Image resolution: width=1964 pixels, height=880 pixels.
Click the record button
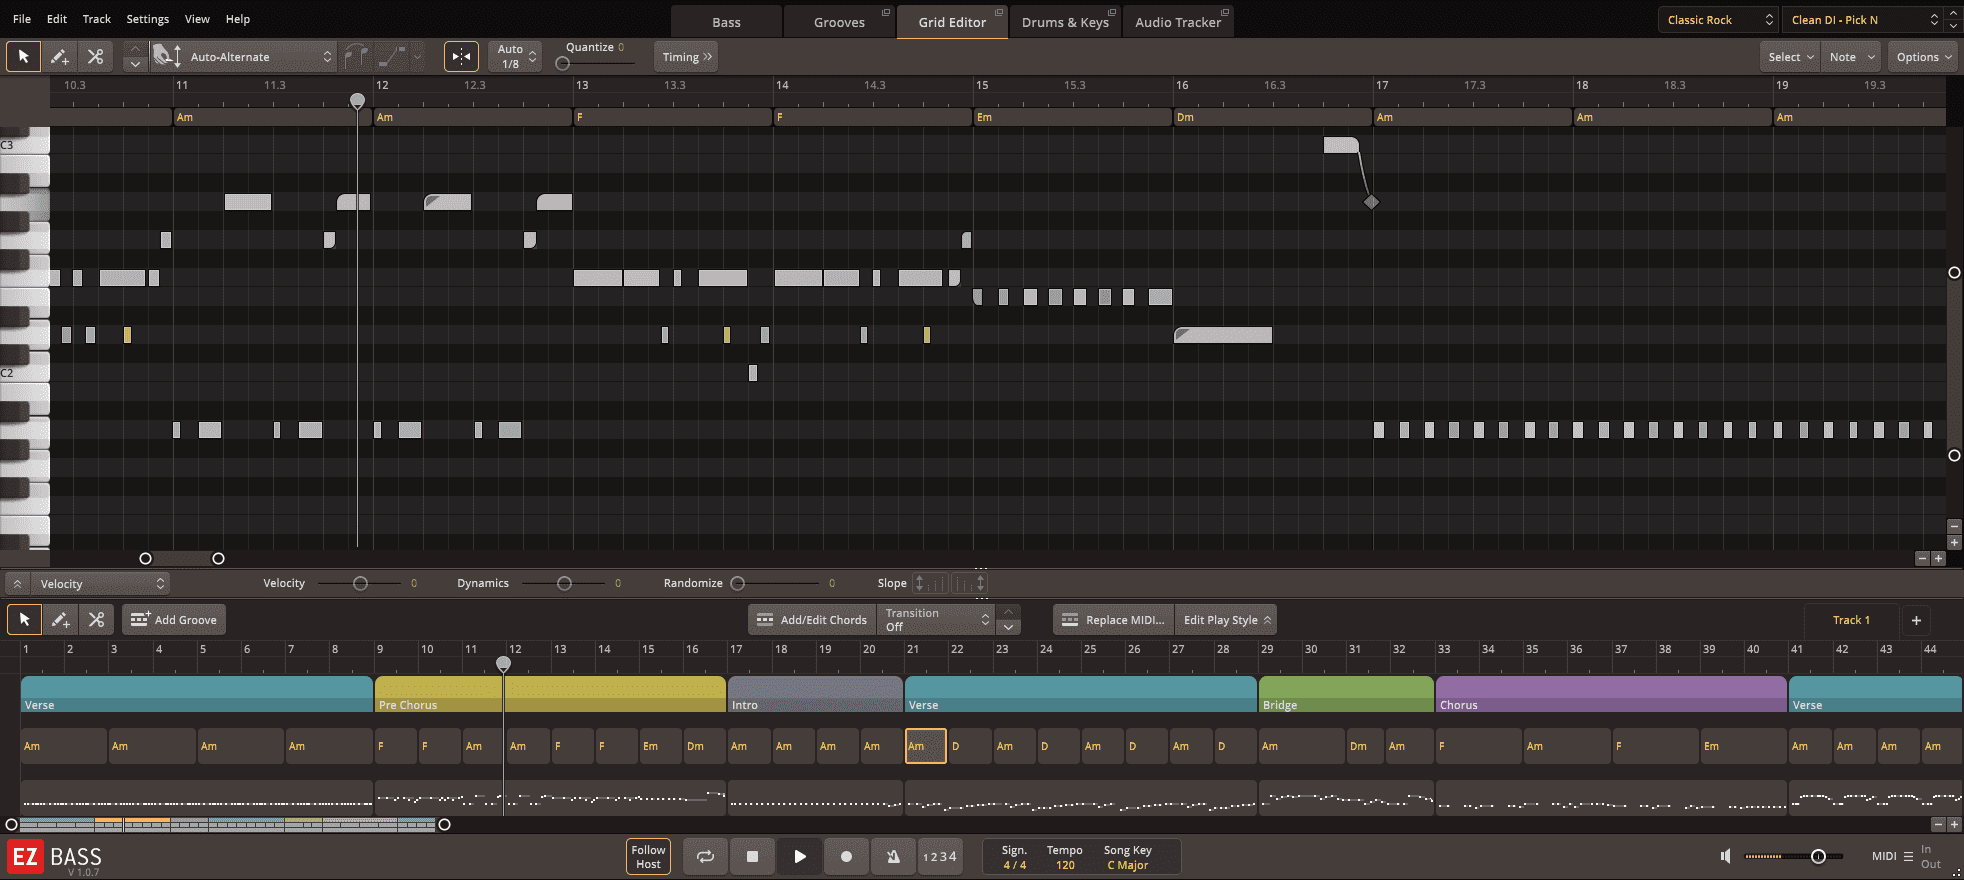click(846, 857)
